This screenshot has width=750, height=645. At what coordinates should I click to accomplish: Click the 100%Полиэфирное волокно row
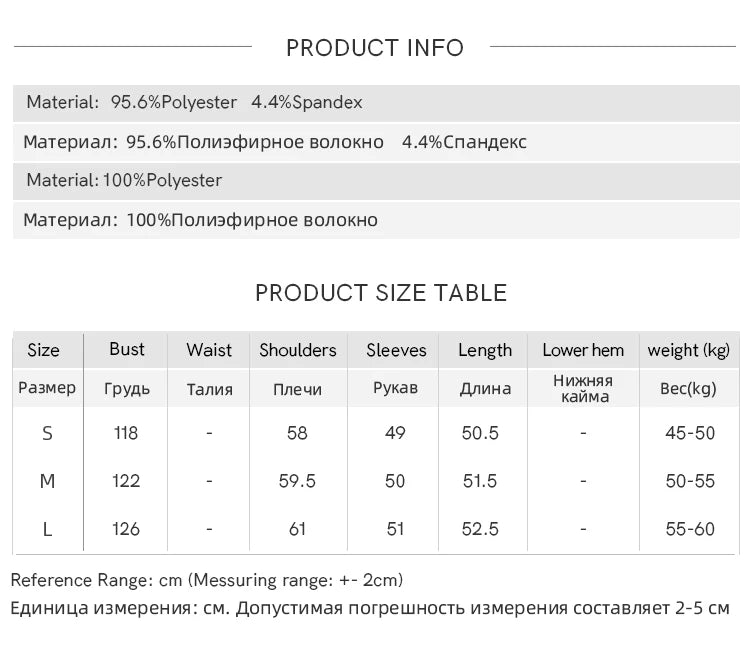(376, 220)
